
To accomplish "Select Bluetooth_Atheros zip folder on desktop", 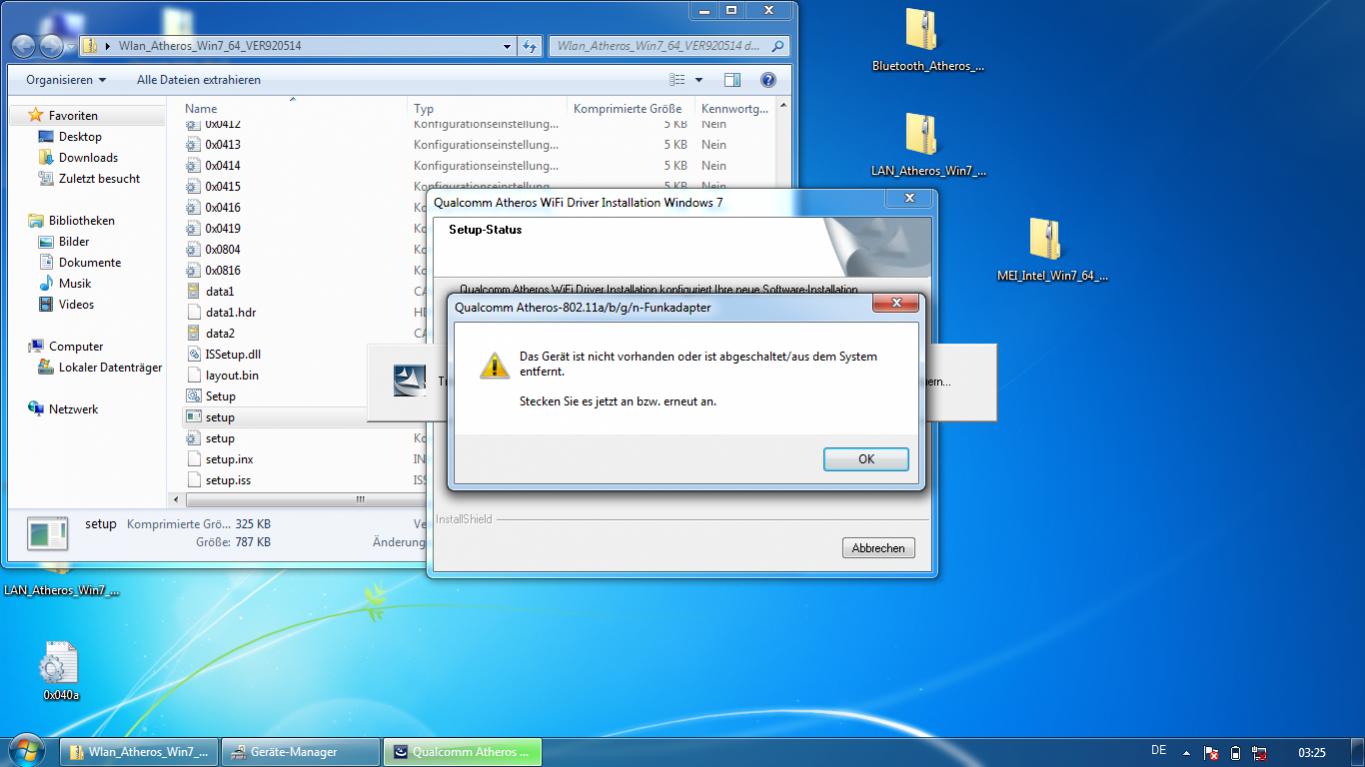I will coord(927,42).
